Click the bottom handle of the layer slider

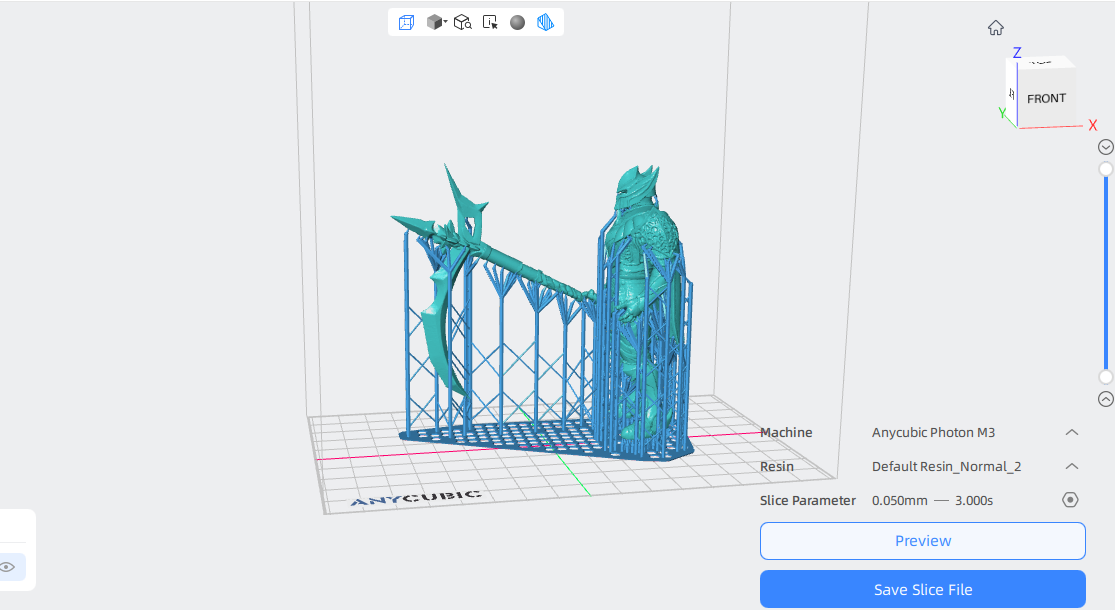(x=1106, y=377)
